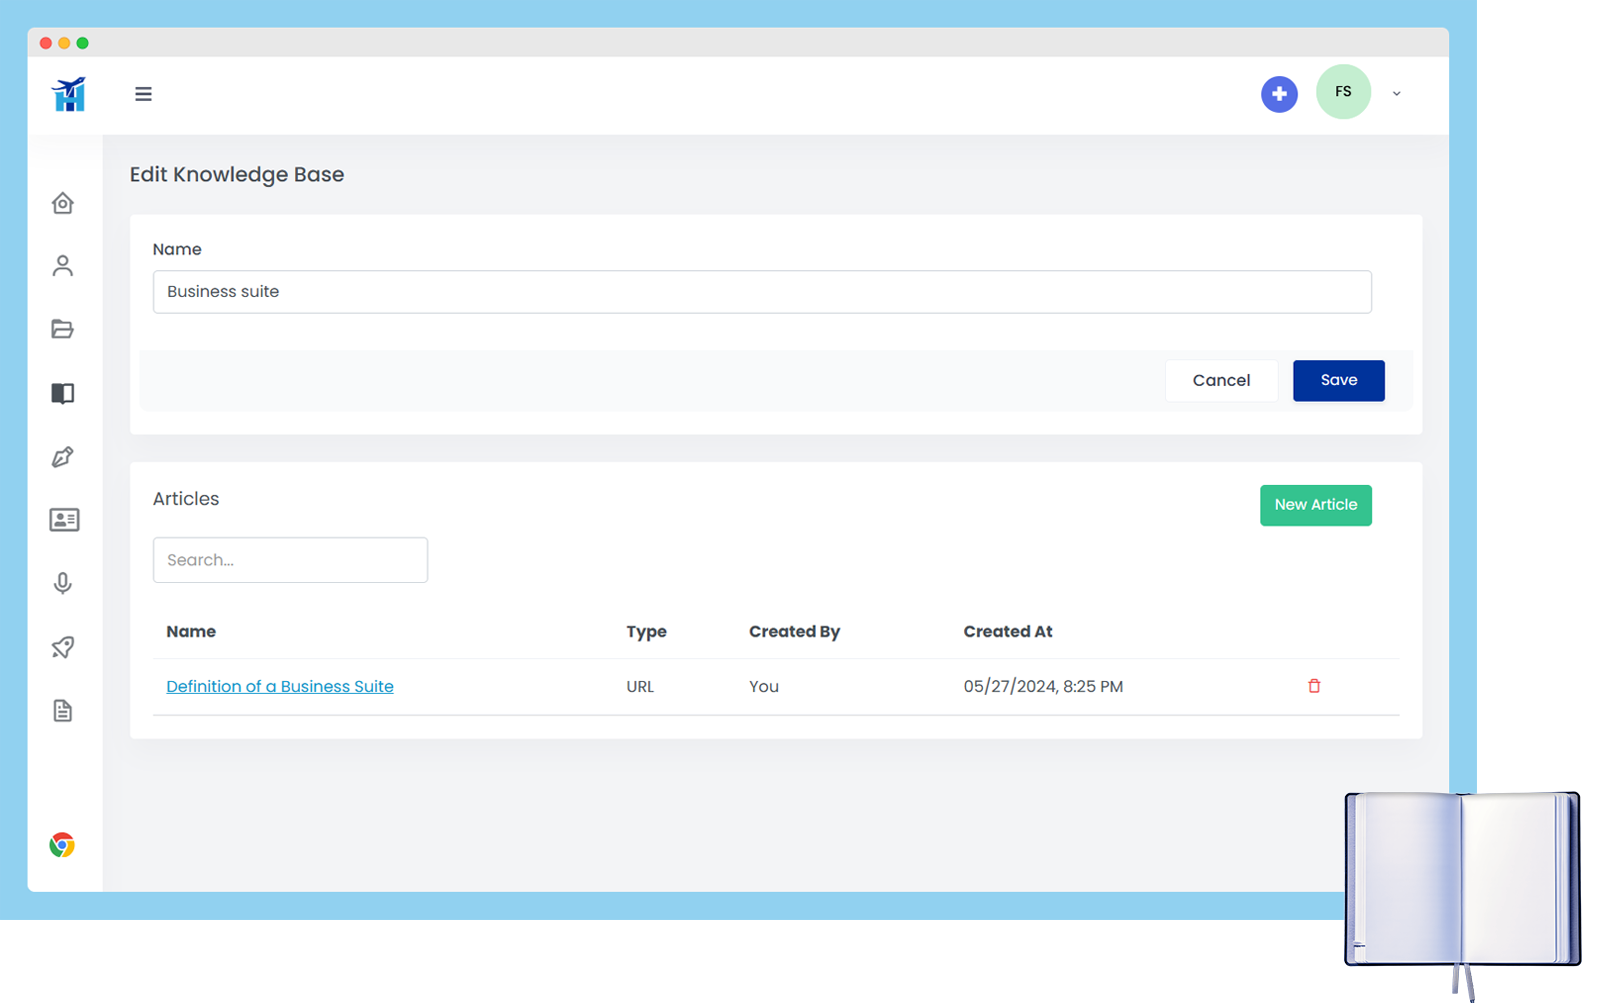This screenshot has width=1611, height=1003.
Task: Click the Edit Knowledge Base heading
Action: tap(237, 175)
